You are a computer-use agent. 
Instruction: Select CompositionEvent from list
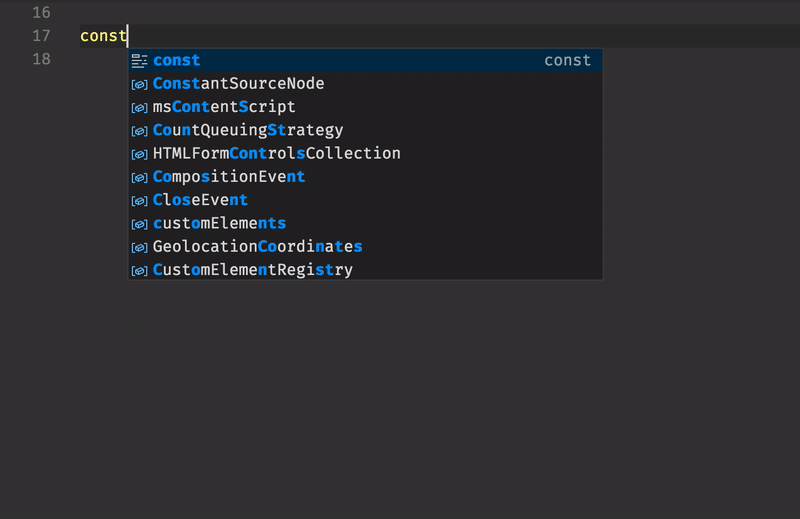pos(365,177)
